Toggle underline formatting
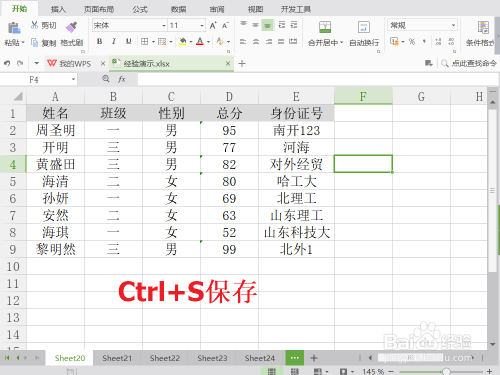 [128, 42]
